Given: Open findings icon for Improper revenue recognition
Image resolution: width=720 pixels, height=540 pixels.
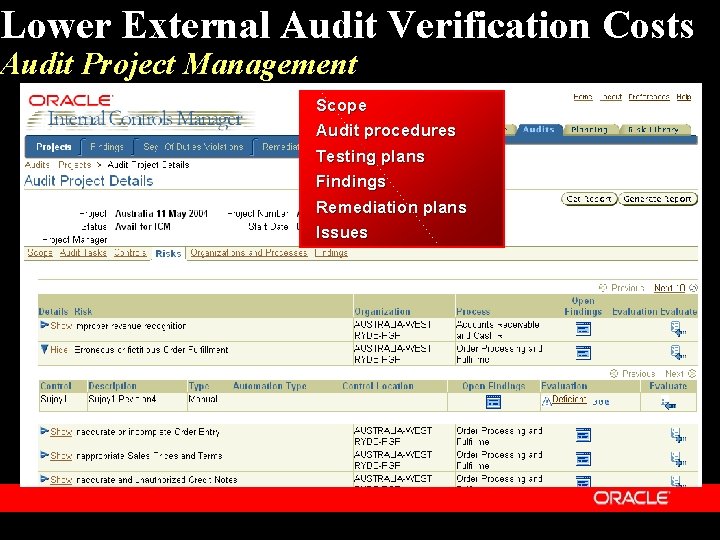Looking at the screenshot, I should click(583, 329).
